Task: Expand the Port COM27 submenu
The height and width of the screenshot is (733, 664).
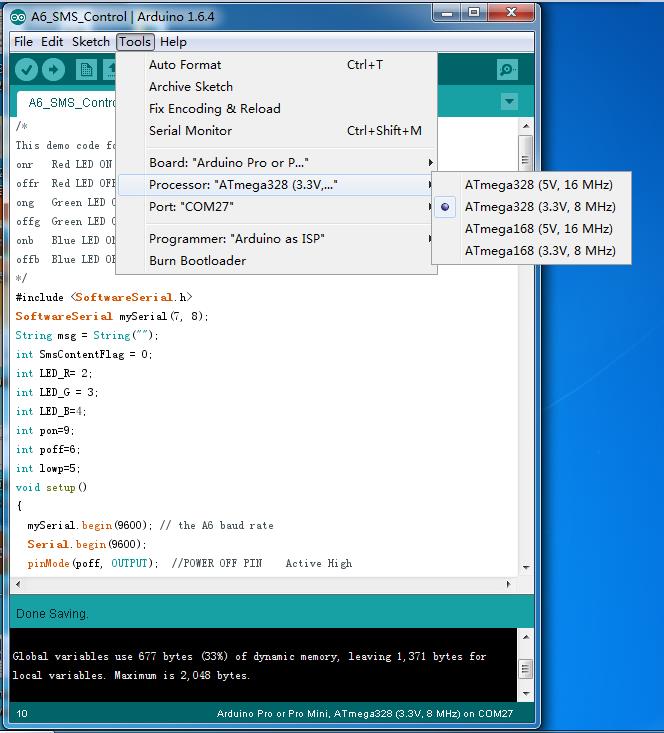Action: click(x=277, y=207)
